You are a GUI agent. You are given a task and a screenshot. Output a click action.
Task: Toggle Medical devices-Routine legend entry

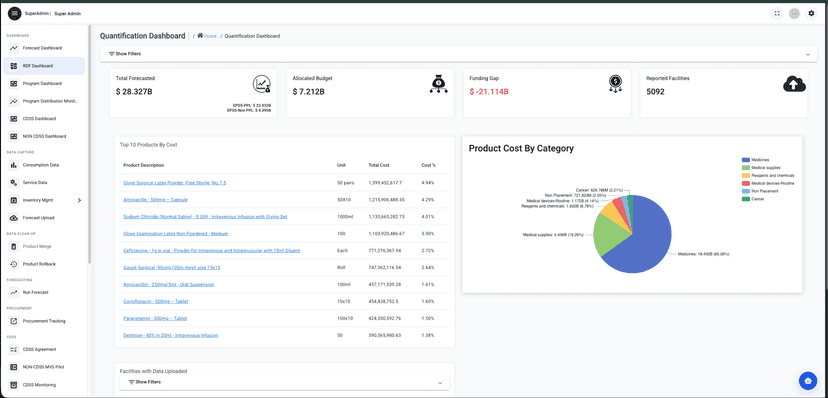(768, 183)
